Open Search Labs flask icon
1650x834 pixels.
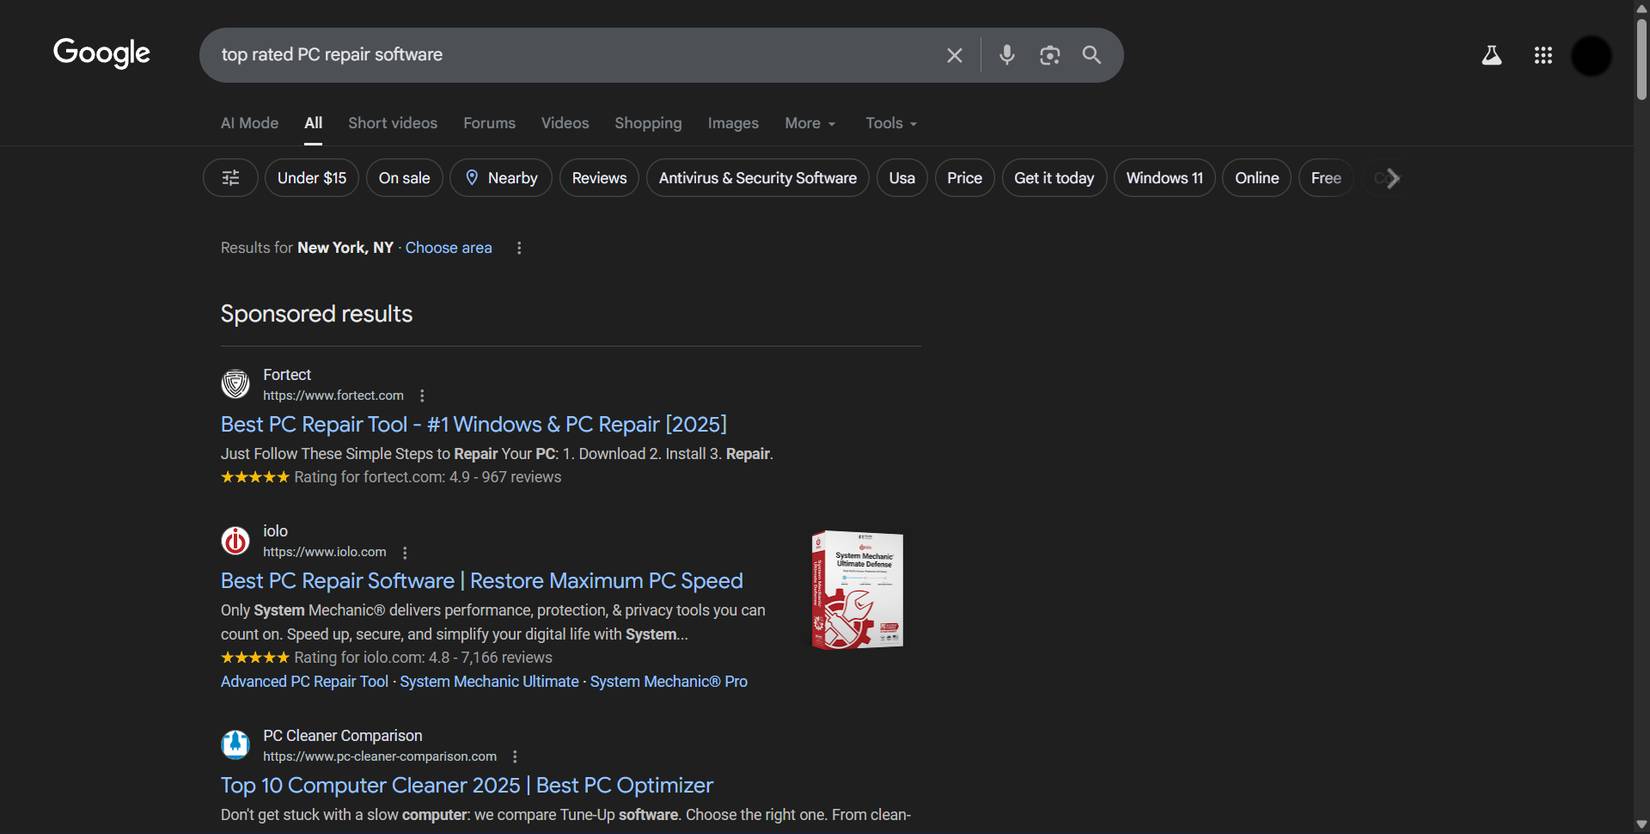(1491, 55)
